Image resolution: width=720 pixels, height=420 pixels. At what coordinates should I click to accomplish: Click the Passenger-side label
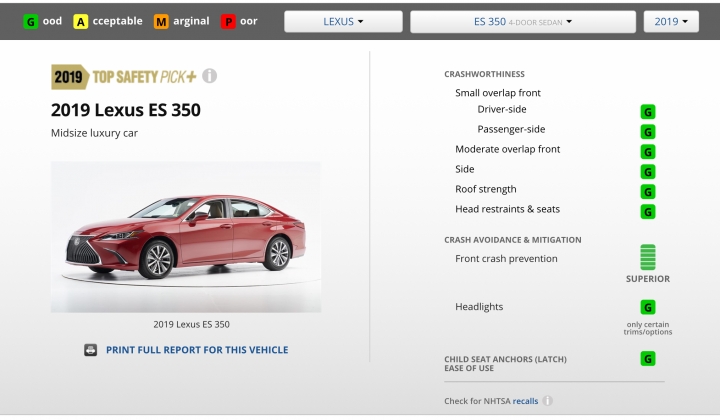click(511, 129)
